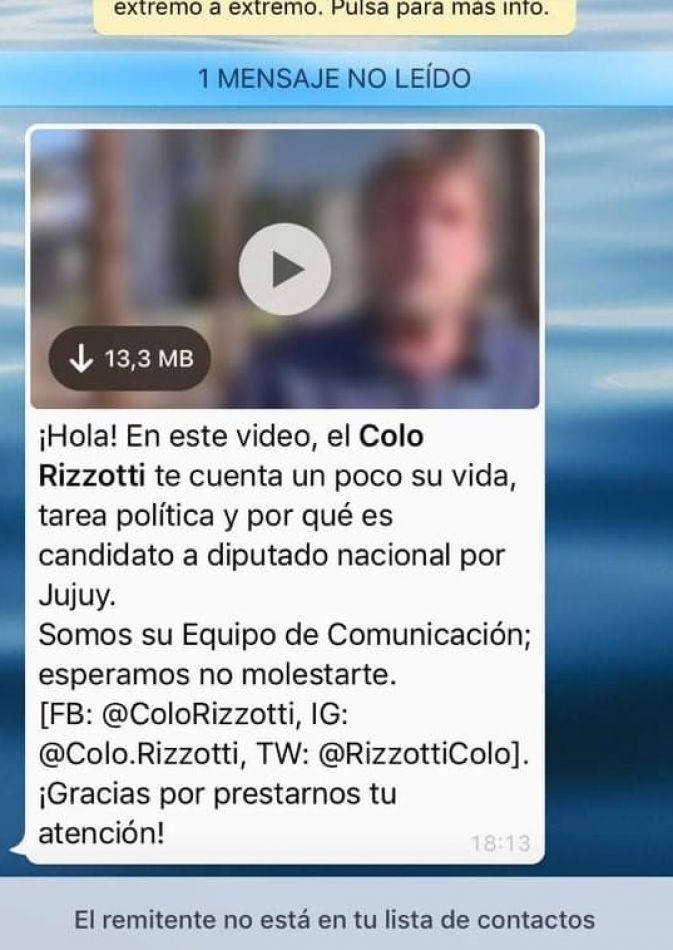Tap the download arrow icon on video

81,358
